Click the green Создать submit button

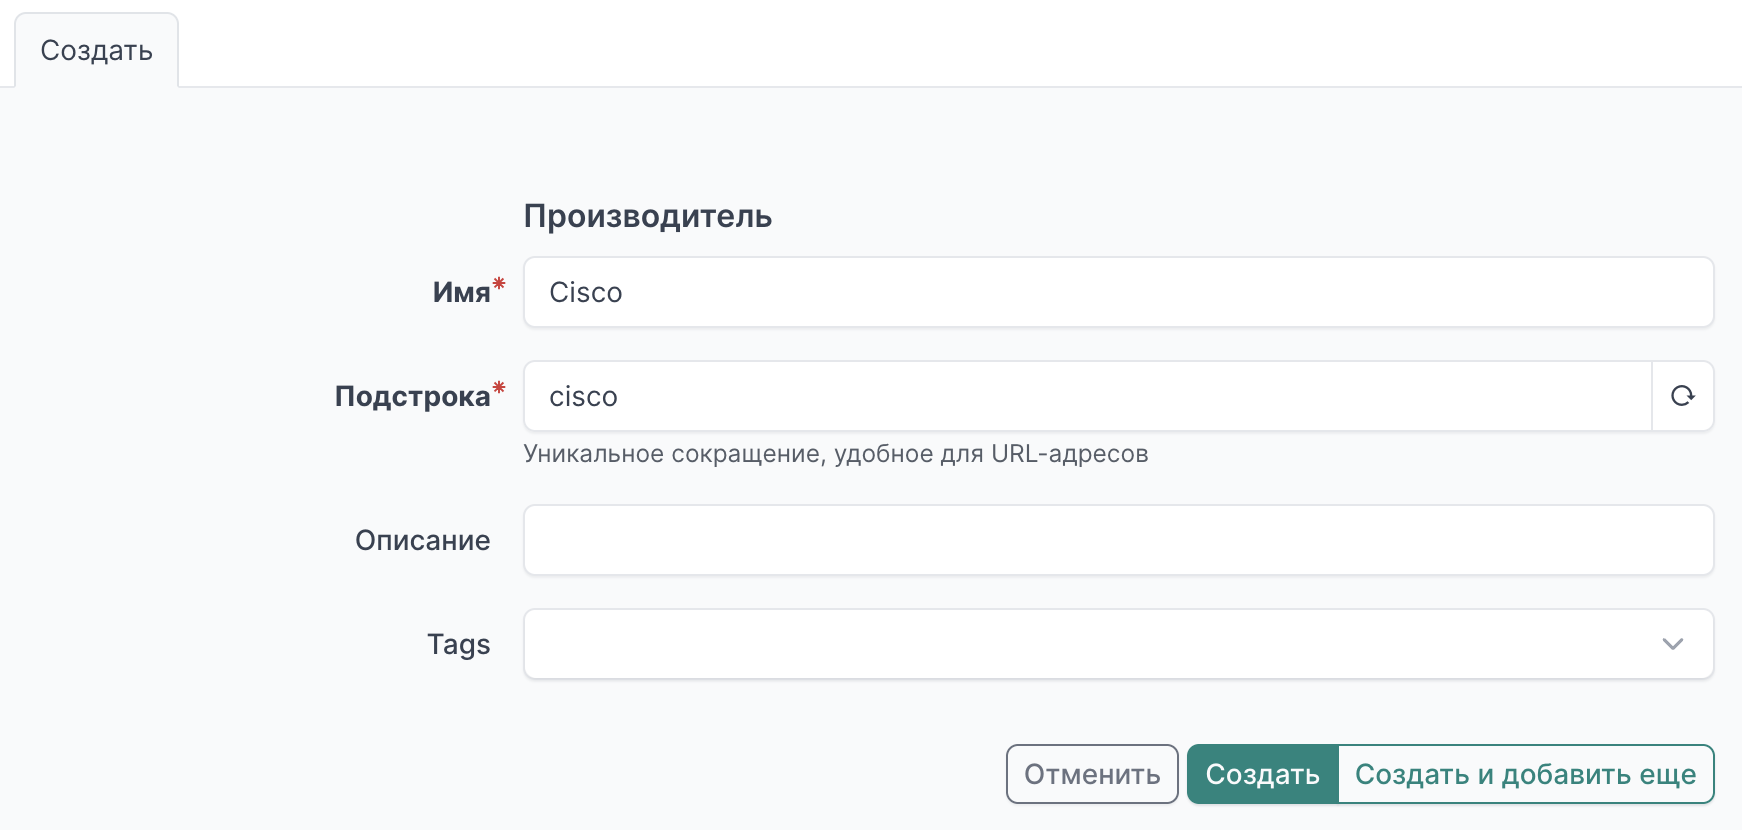1262,774
